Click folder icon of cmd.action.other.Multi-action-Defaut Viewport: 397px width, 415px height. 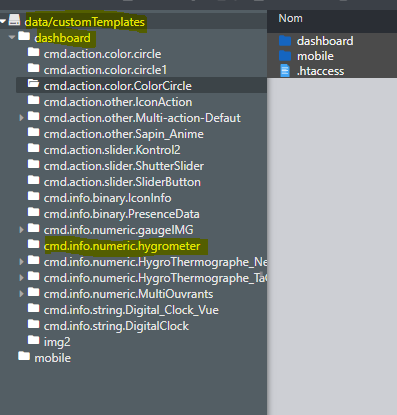(x=33, y=116)
